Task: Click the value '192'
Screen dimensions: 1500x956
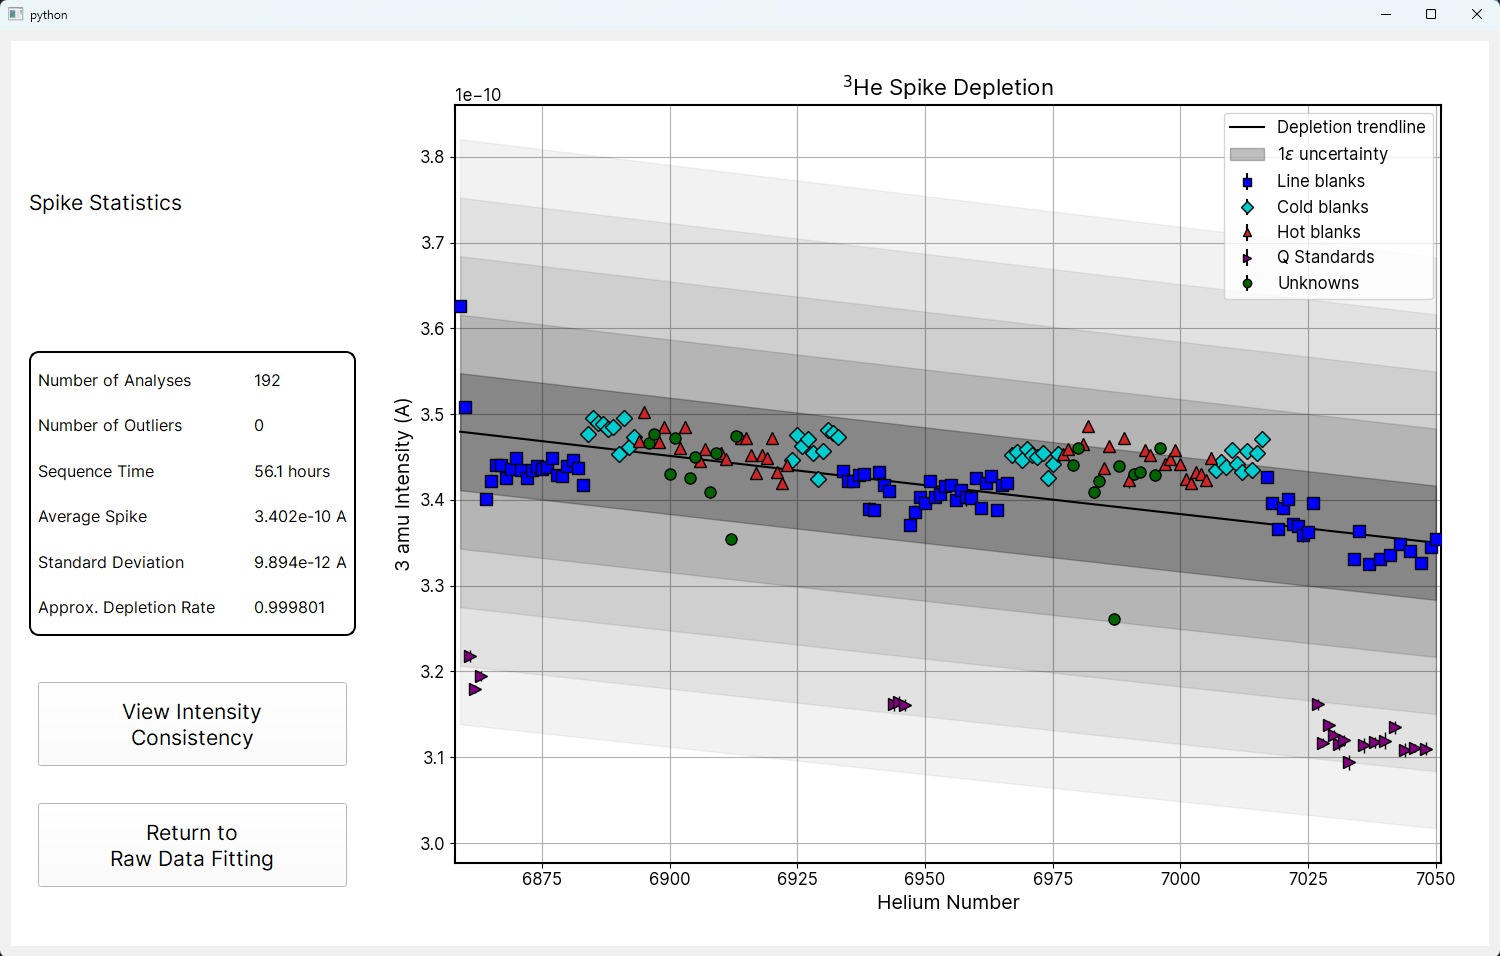Action: 267,380
